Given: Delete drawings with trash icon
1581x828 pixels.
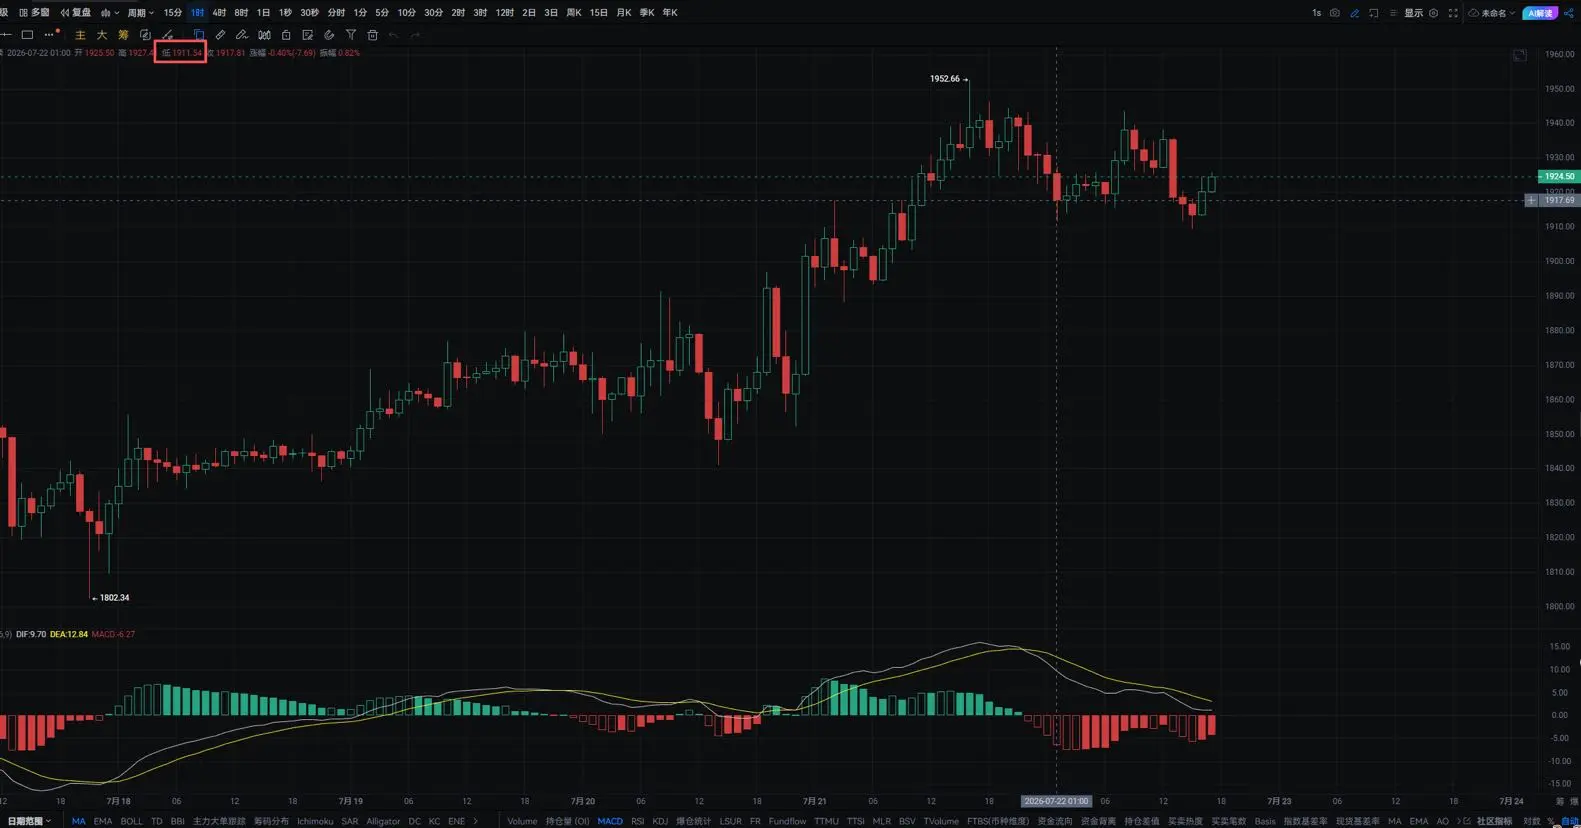Looking at the screenshot, I should pos(372,35).
